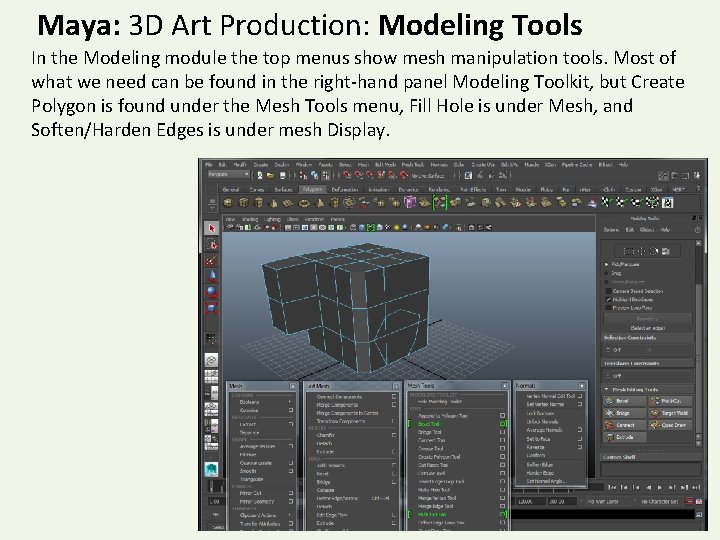The image size is (720, 540).
Task: Click the polygon cylinder shelf icon
Action: tap(259, 202)
